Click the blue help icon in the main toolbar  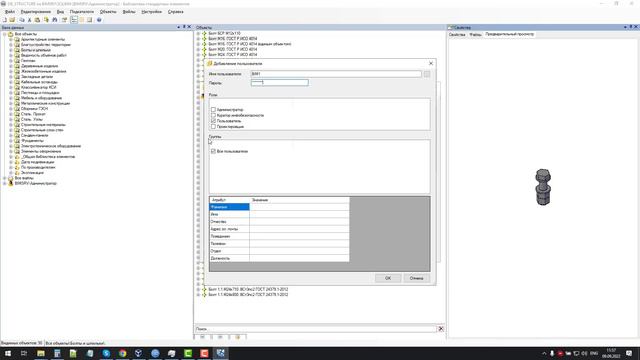99,20
